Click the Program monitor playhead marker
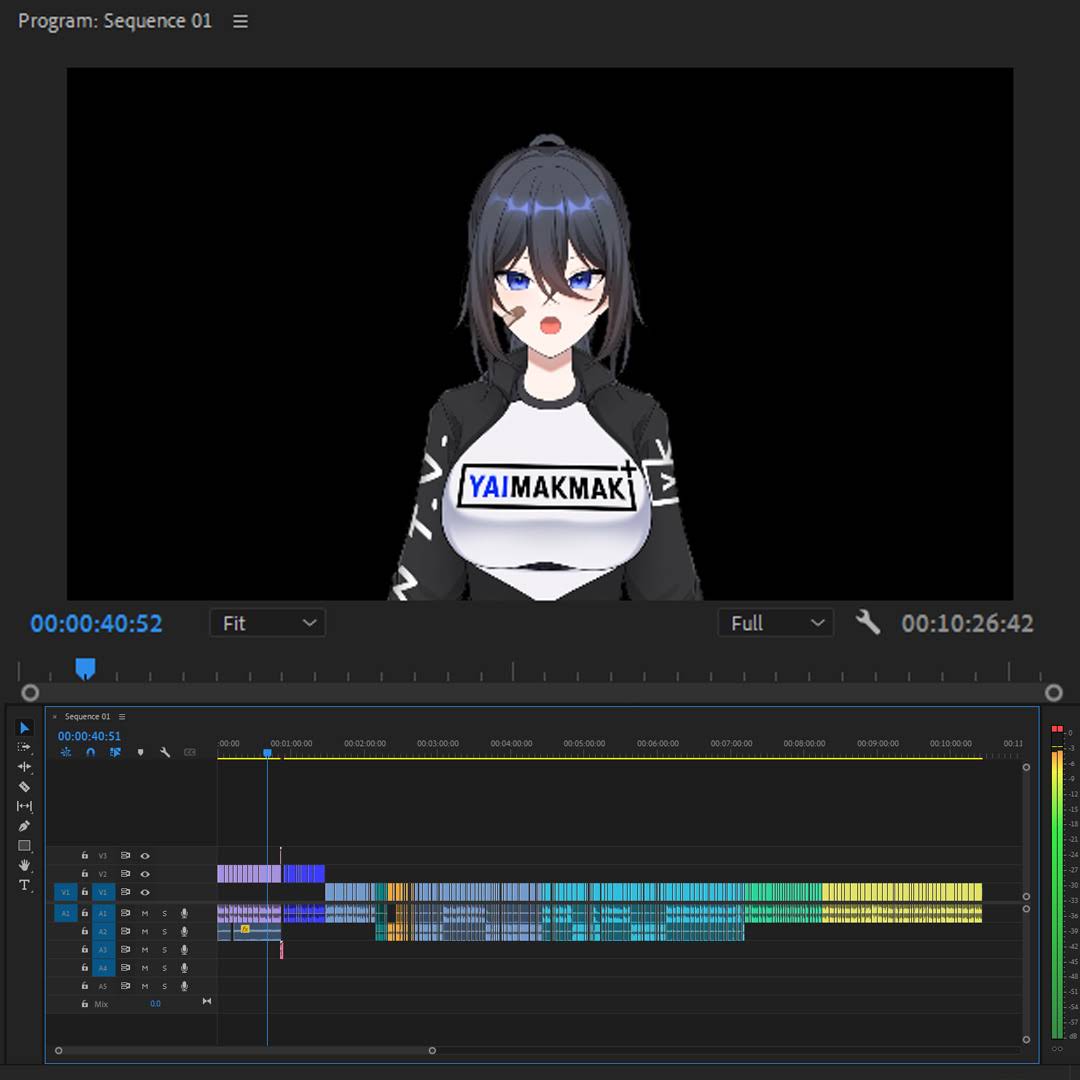The height and width of the screenshot is (1080, 1080). (x=85, y=668)
